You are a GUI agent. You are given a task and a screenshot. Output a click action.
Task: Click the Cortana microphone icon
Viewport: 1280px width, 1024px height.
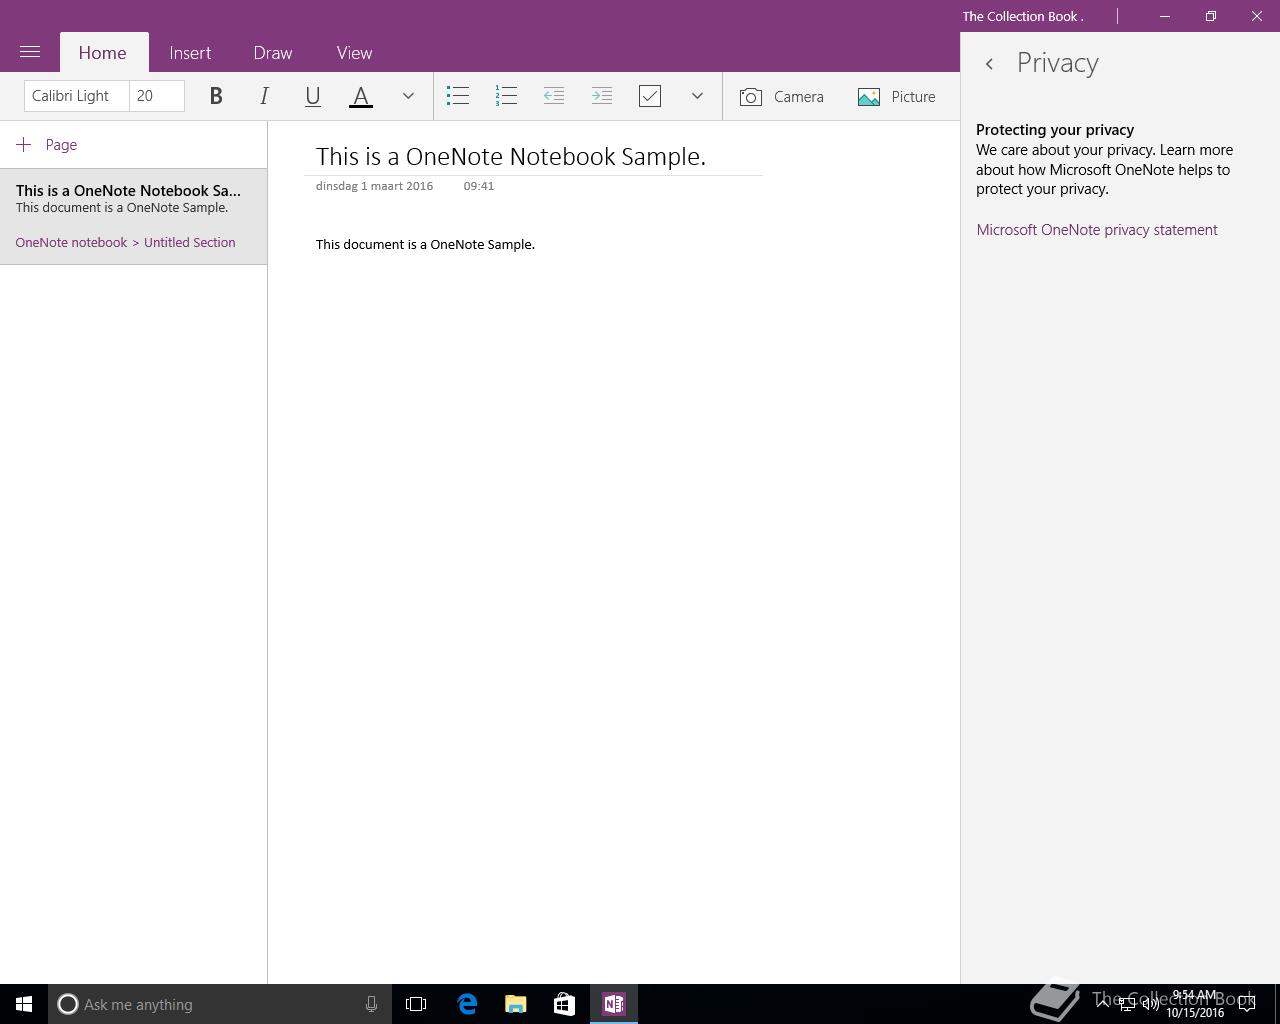[x=371, y=1004]
